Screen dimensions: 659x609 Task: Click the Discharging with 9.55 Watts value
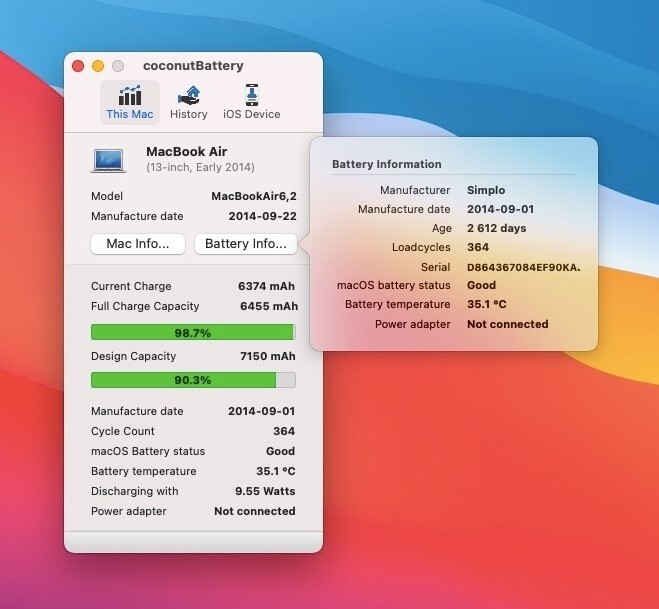265,491
